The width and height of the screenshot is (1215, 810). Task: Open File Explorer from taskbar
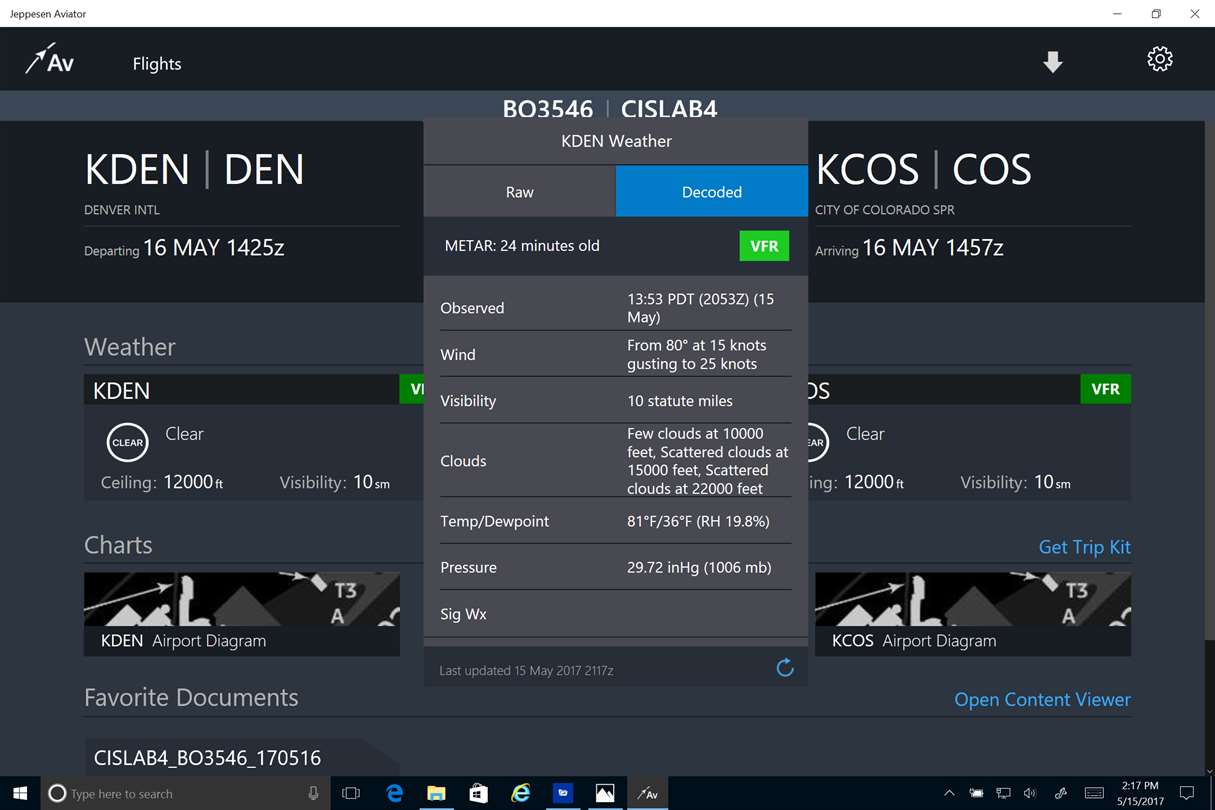click(x=436, y=793)
